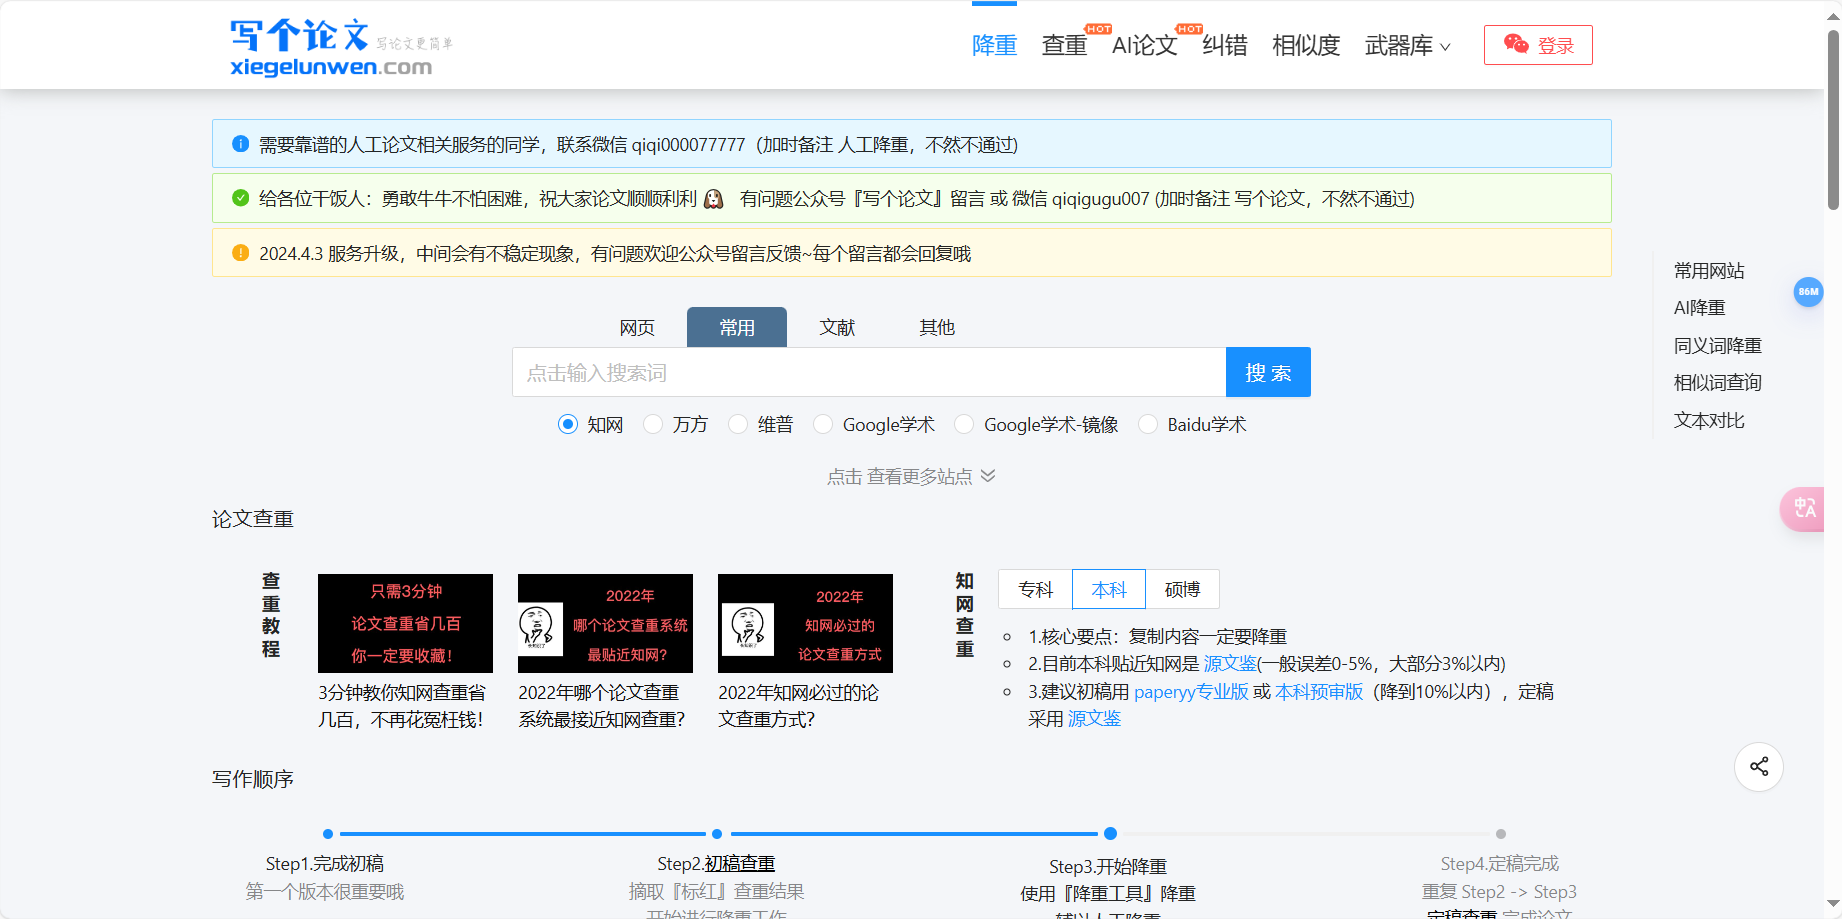Select Baidu学术 as search source
The image size is (1842, 919).
(x=1148, y=424)
